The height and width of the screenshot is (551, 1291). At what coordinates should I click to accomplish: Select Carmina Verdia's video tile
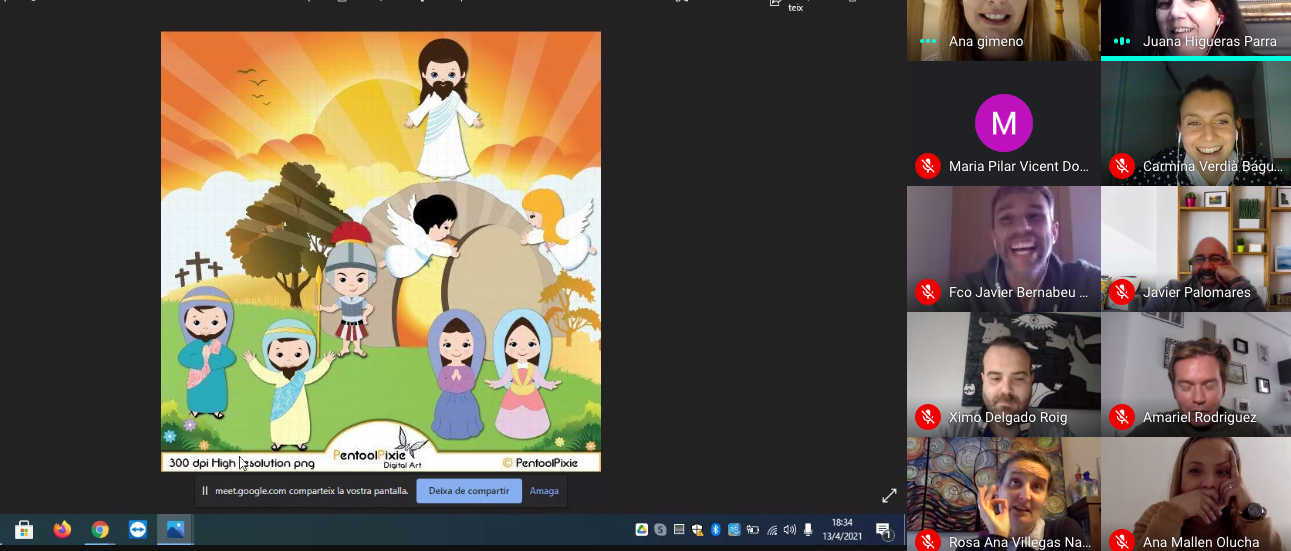1196,123
